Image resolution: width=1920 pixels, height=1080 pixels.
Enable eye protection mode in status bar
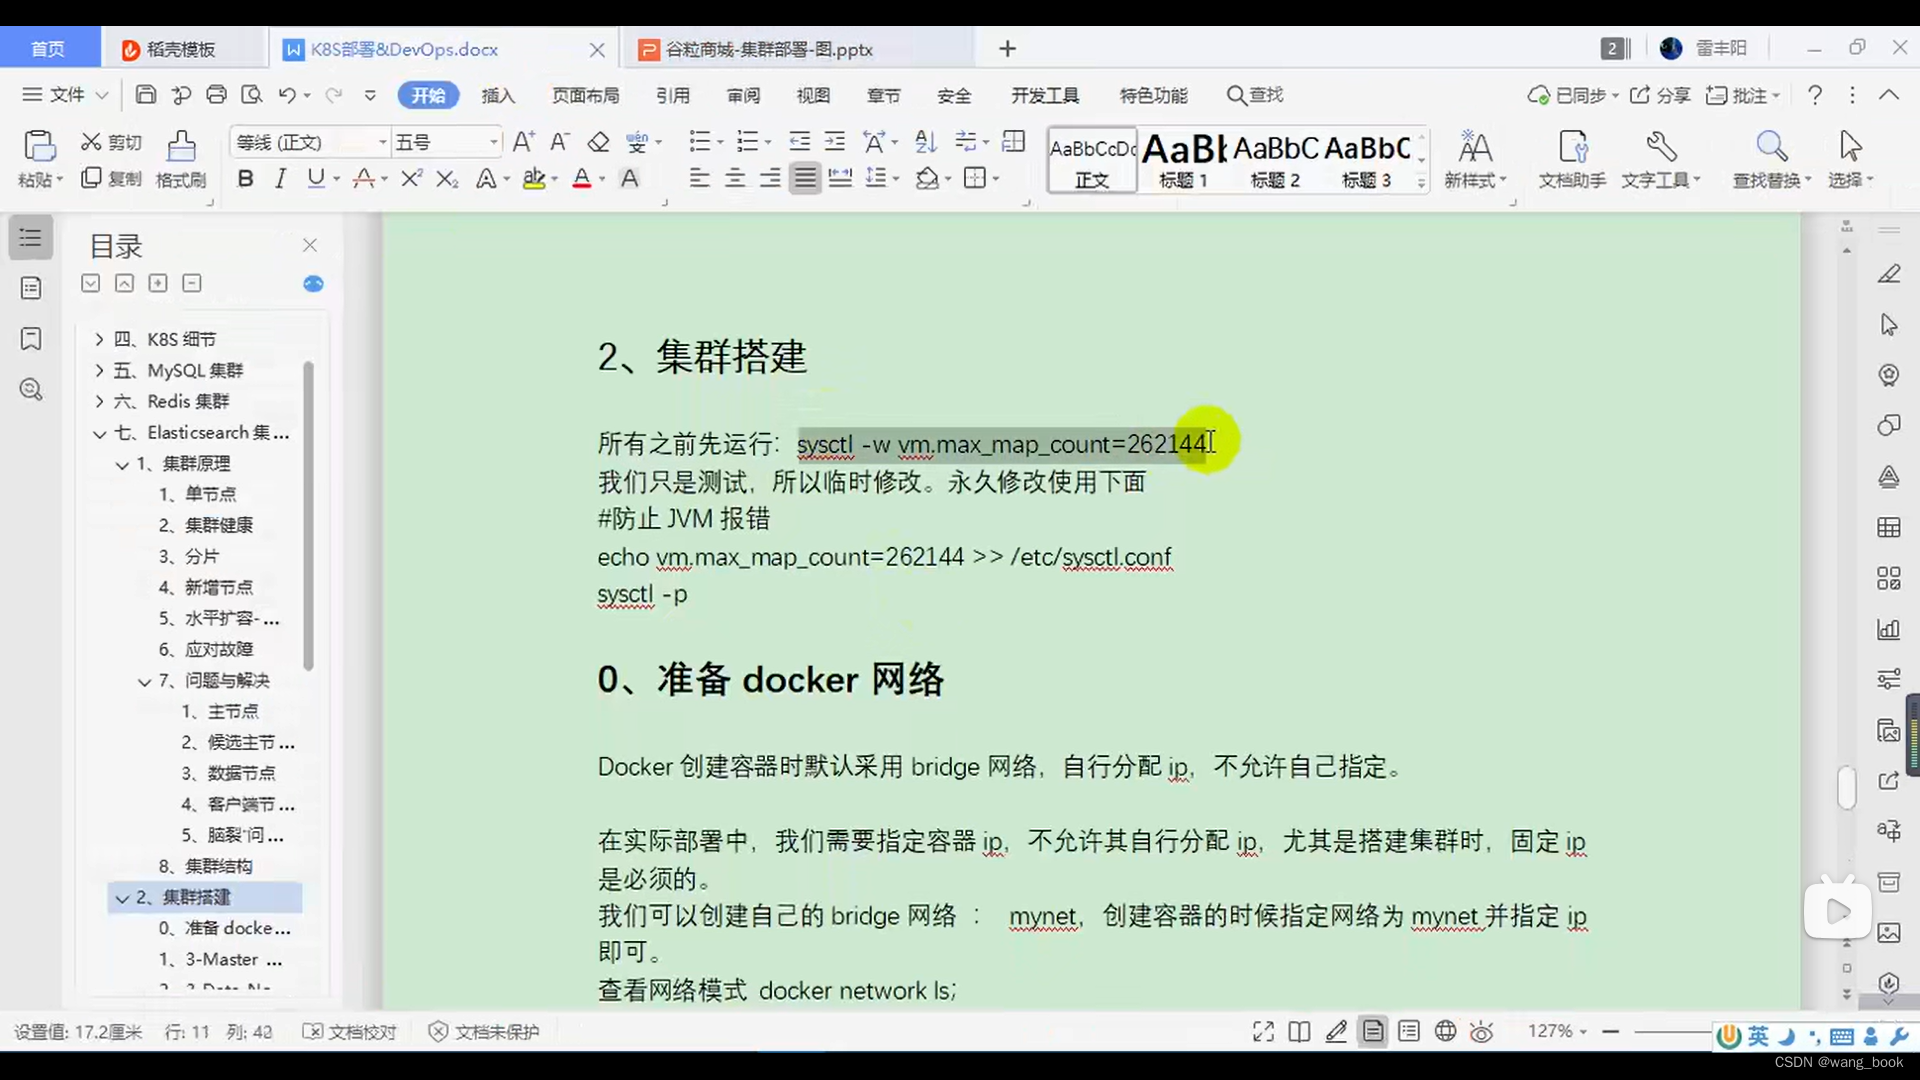[1481, 1031]
